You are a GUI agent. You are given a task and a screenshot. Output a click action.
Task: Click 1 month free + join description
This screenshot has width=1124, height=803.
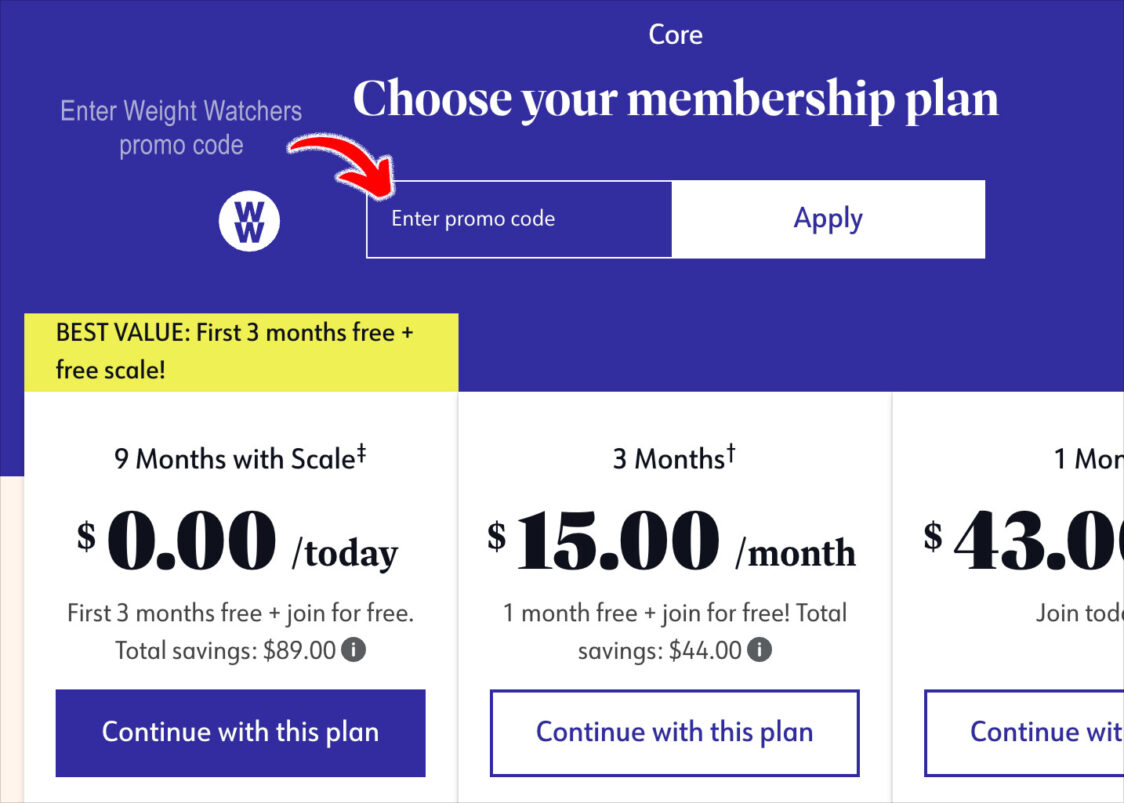tap(675, 632)
